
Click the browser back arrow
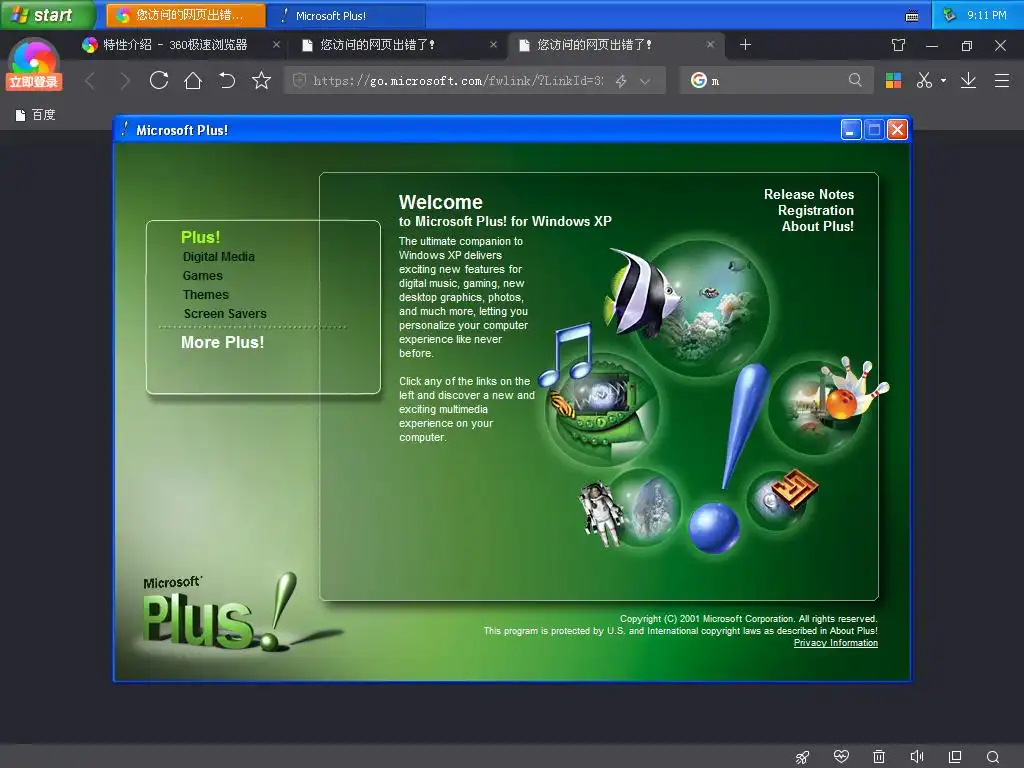(90, 81)
